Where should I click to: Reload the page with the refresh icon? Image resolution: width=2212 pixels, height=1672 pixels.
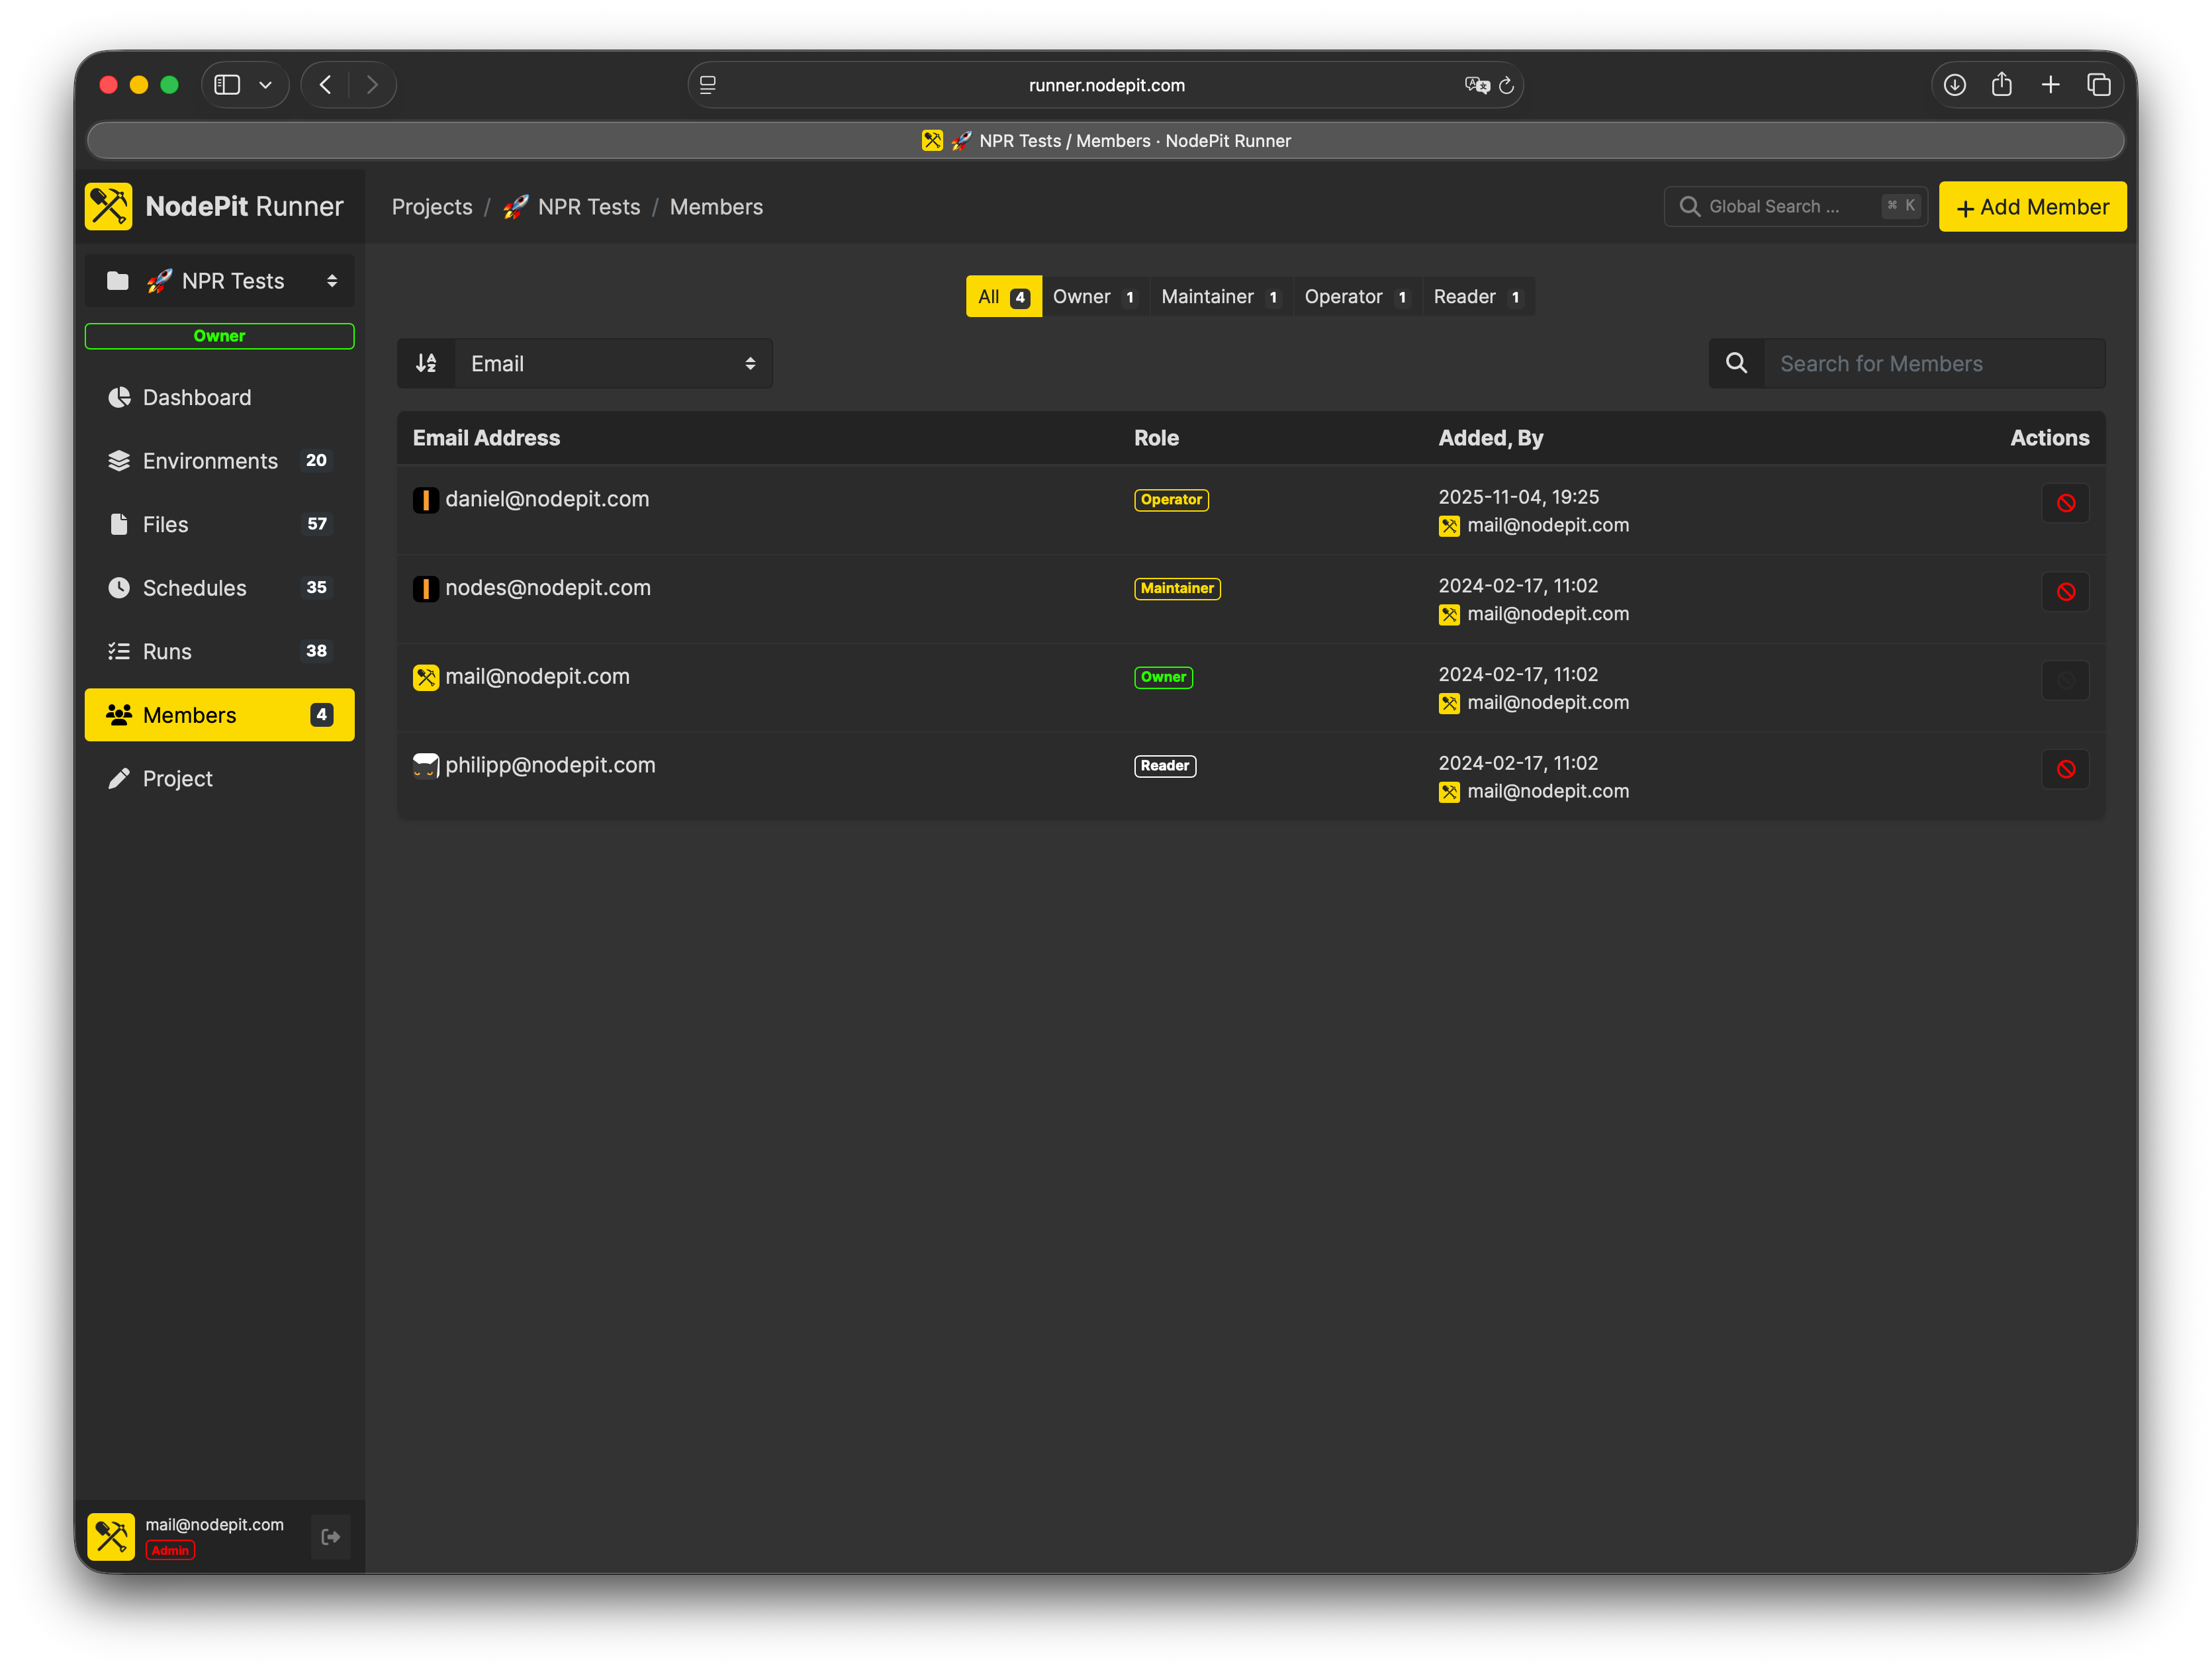click(1506, 86)
